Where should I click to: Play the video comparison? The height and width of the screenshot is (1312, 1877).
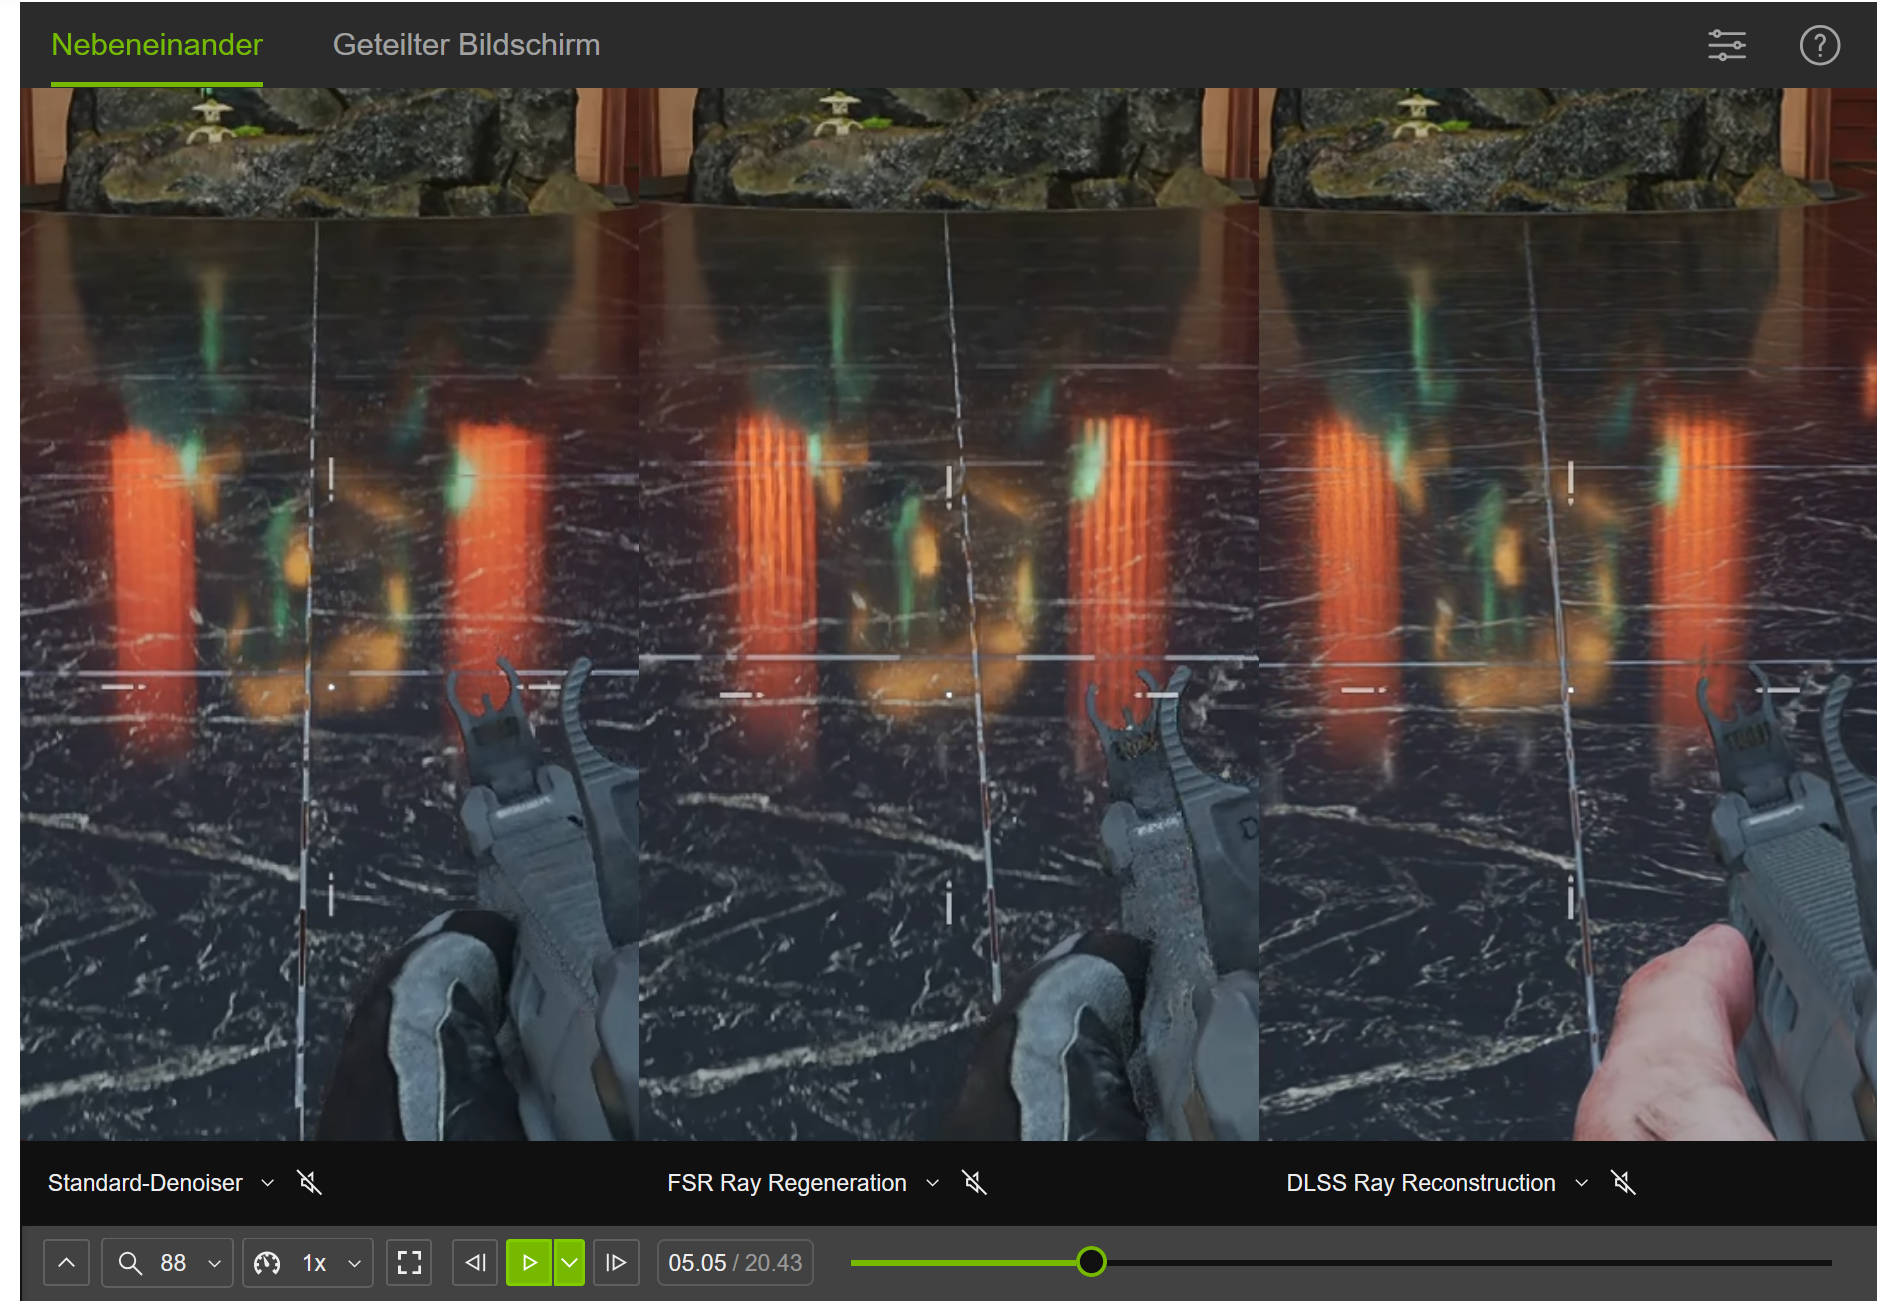pos(529,1263)
